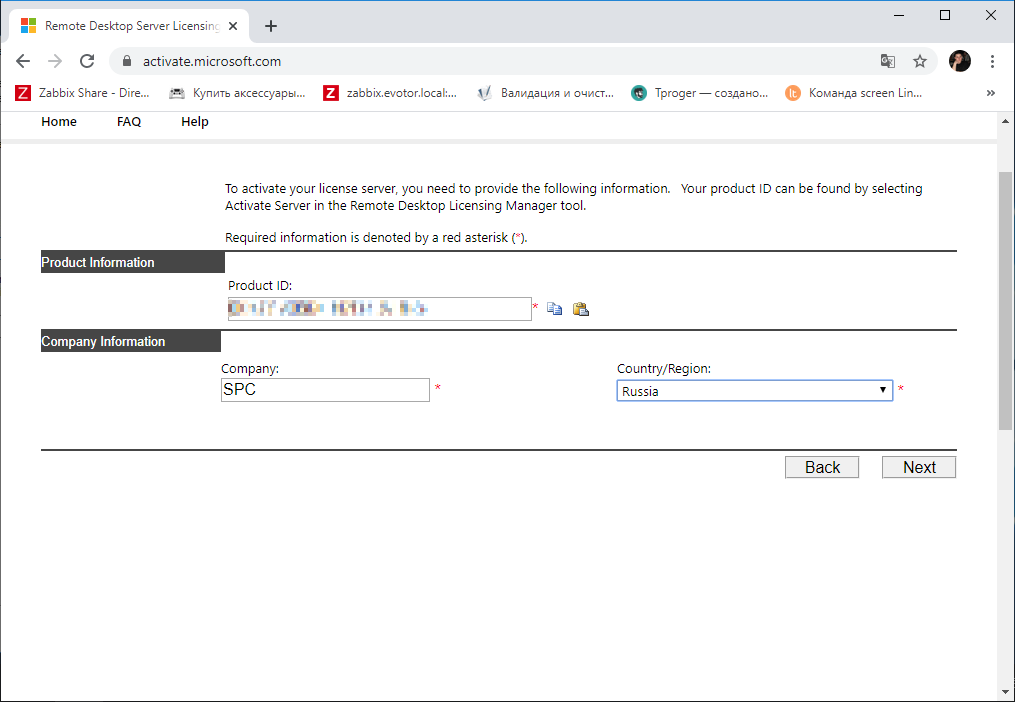
Task: Open new tab with plus button
Action: 271,26
